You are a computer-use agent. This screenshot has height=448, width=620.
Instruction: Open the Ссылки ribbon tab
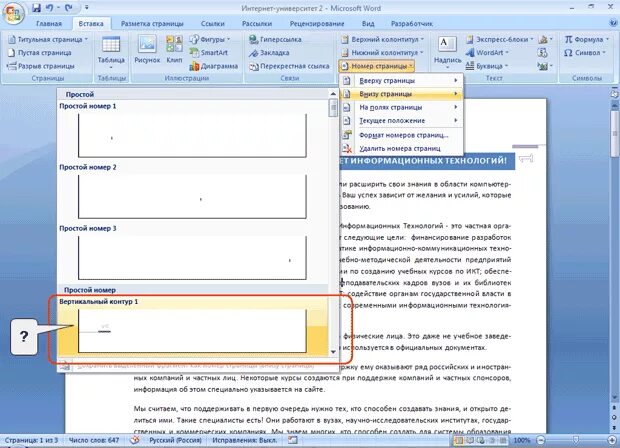[x=212, y=24]
